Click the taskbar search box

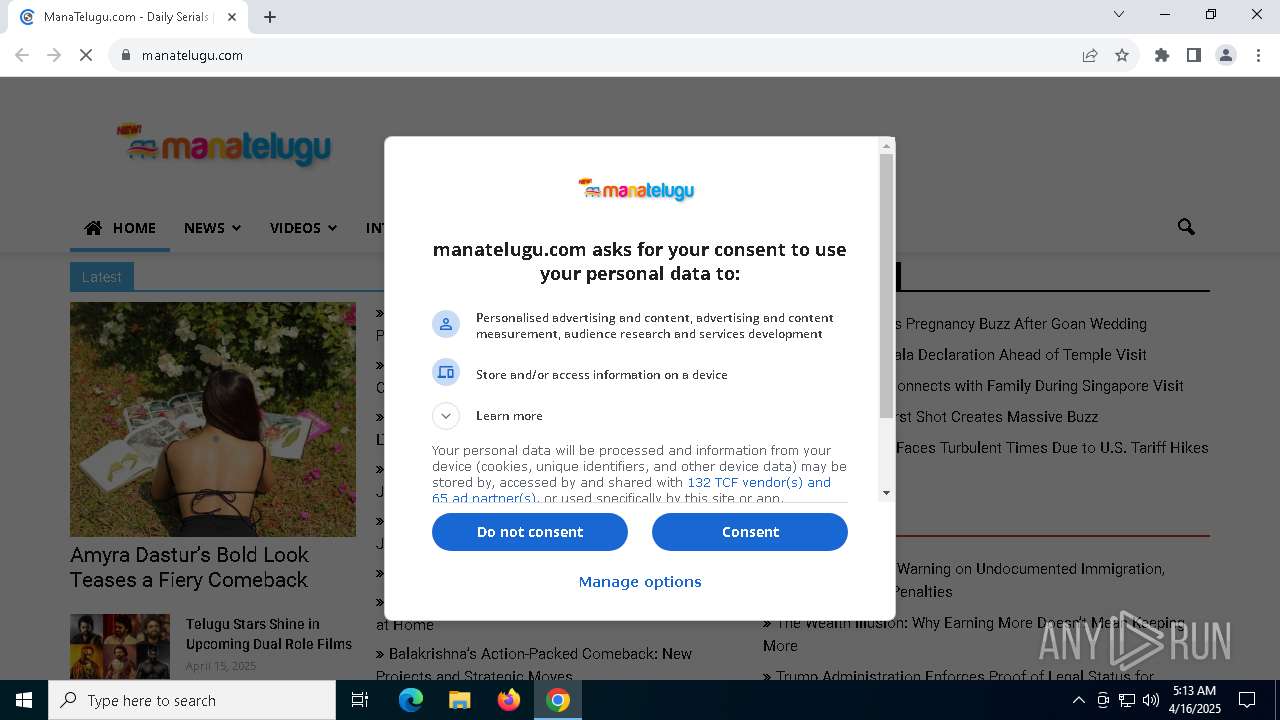(x=192, y=700)
